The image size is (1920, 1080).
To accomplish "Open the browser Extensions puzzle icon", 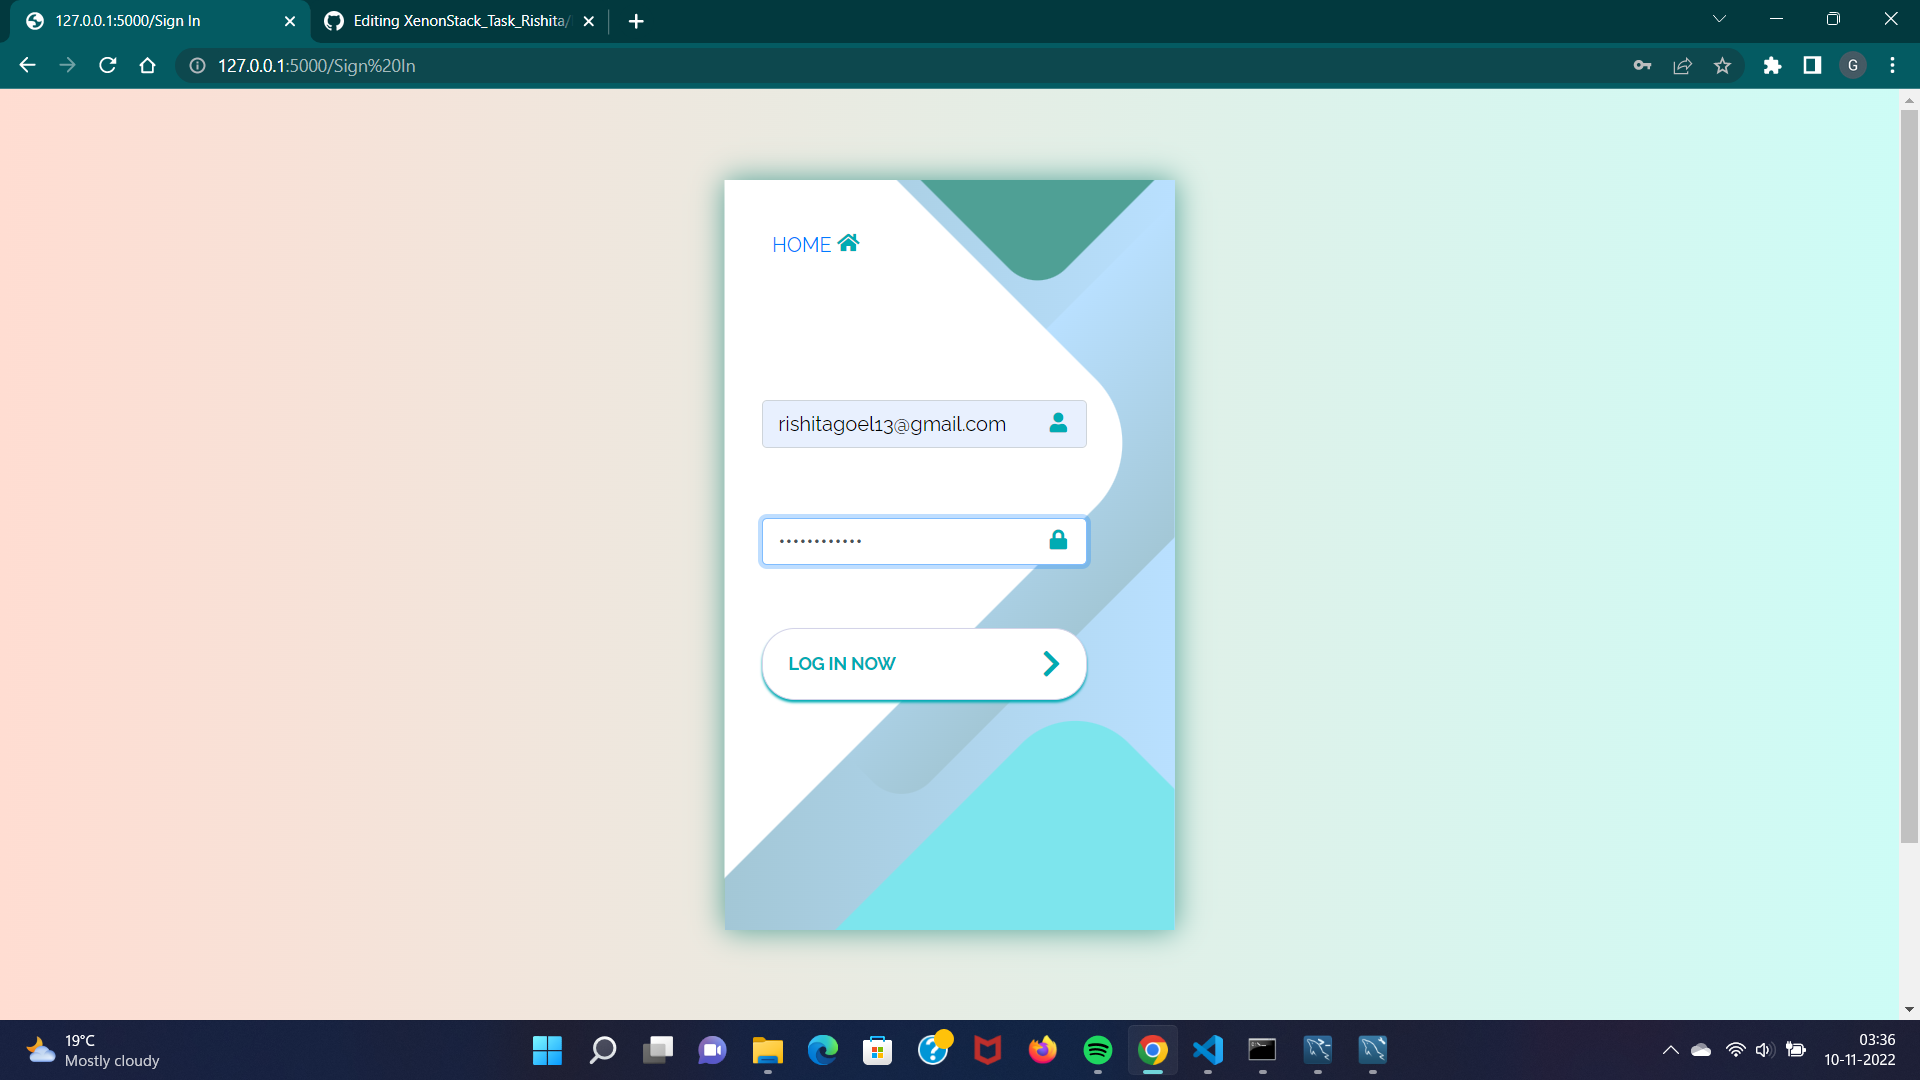I will coord(1773,65).
